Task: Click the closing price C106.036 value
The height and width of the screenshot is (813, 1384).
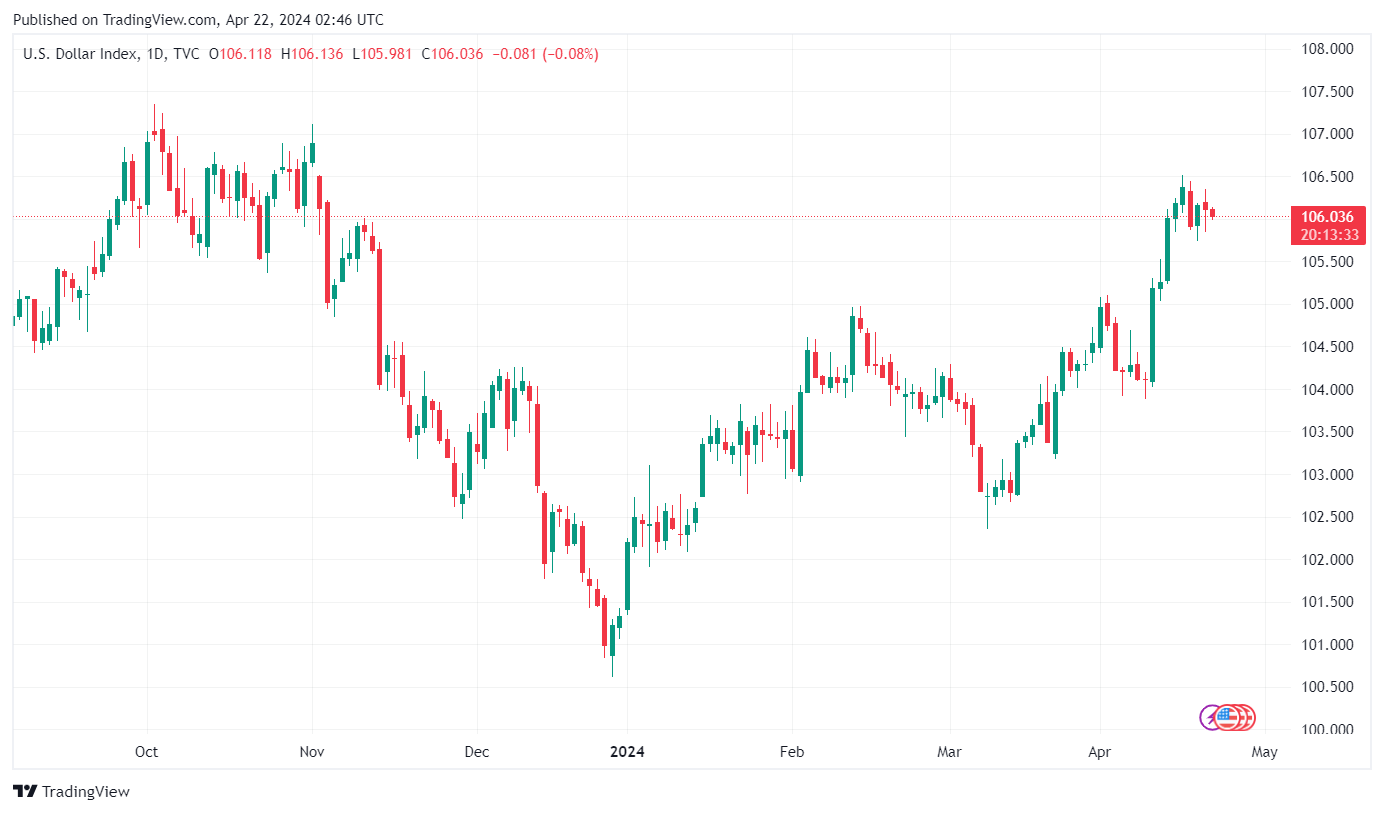Action: click(x=452, y=54)
